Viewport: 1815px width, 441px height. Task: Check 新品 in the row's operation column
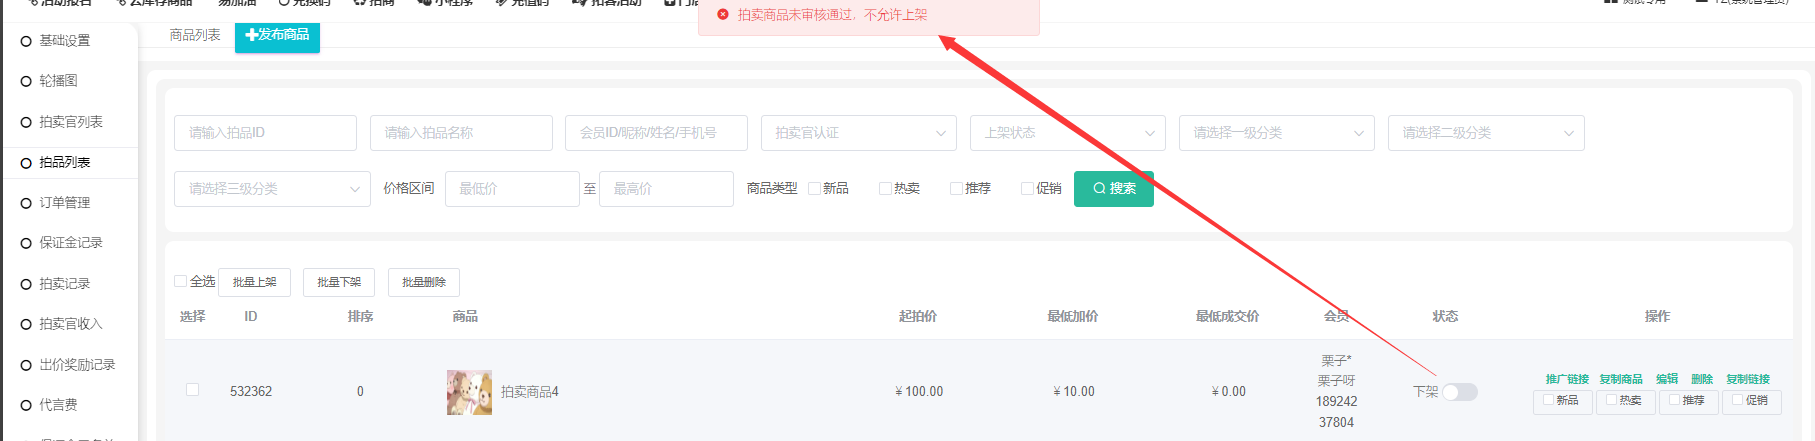[x=1549, y=399]
